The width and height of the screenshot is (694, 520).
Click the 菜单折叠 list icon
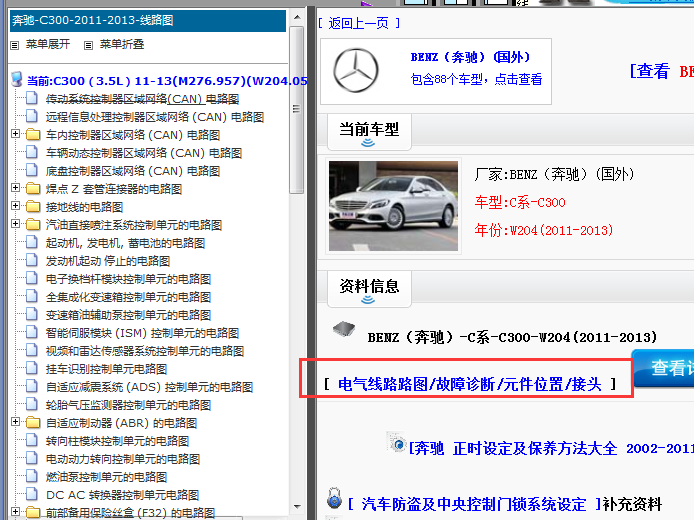coord(87,45)
